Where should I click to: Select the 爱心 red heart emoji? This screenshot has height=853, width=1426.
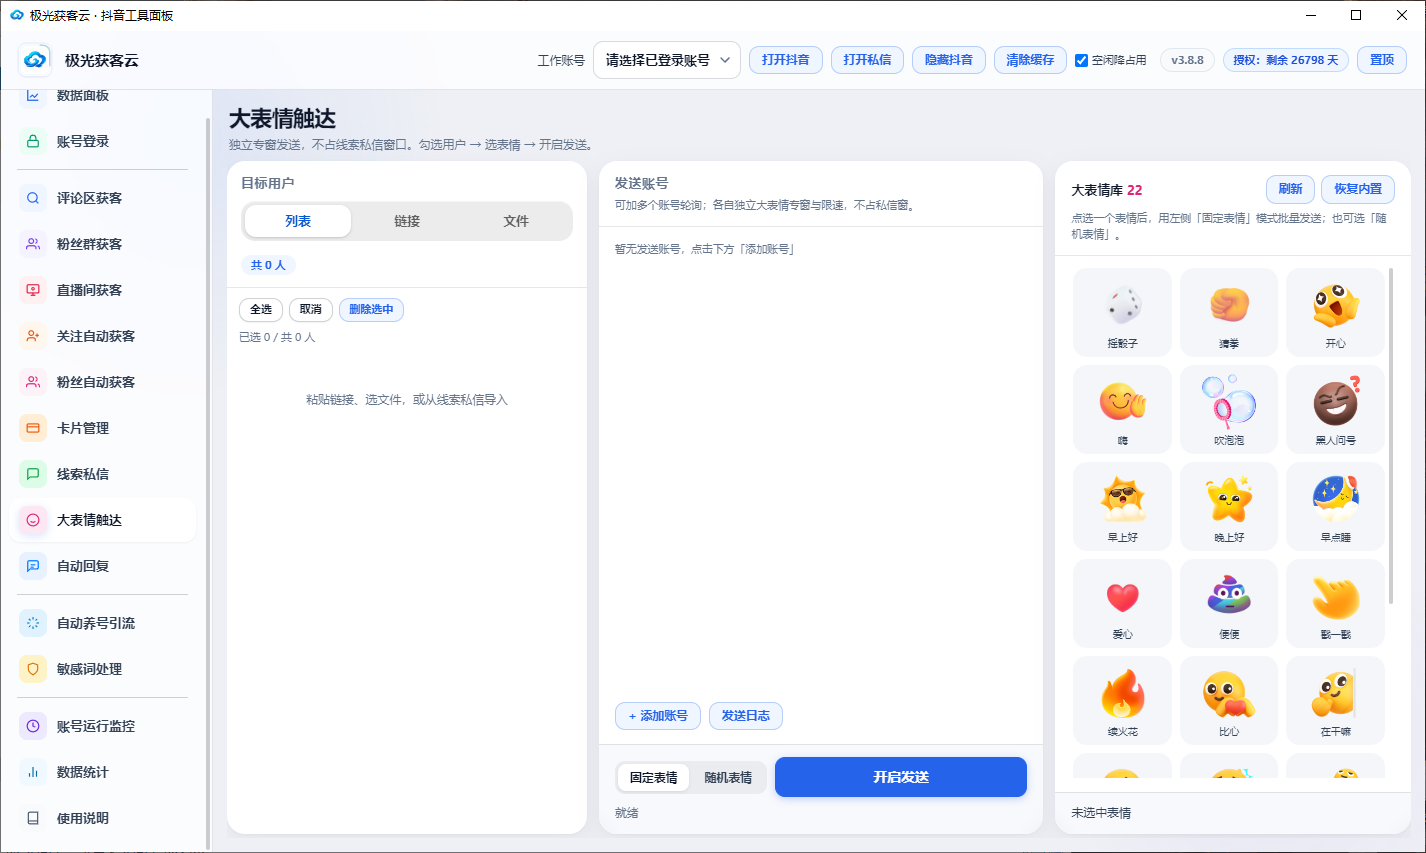point(1122,603)
